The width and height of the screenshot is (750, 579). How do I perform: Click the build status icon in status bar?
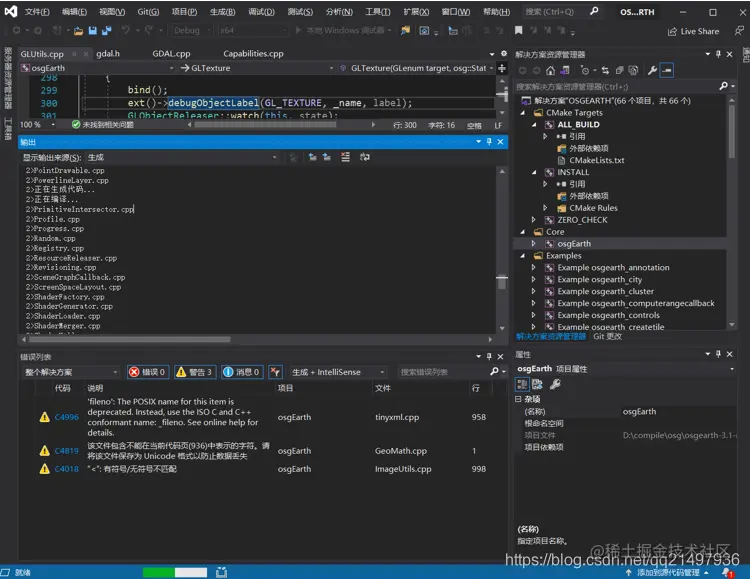[x=221, y=572]
